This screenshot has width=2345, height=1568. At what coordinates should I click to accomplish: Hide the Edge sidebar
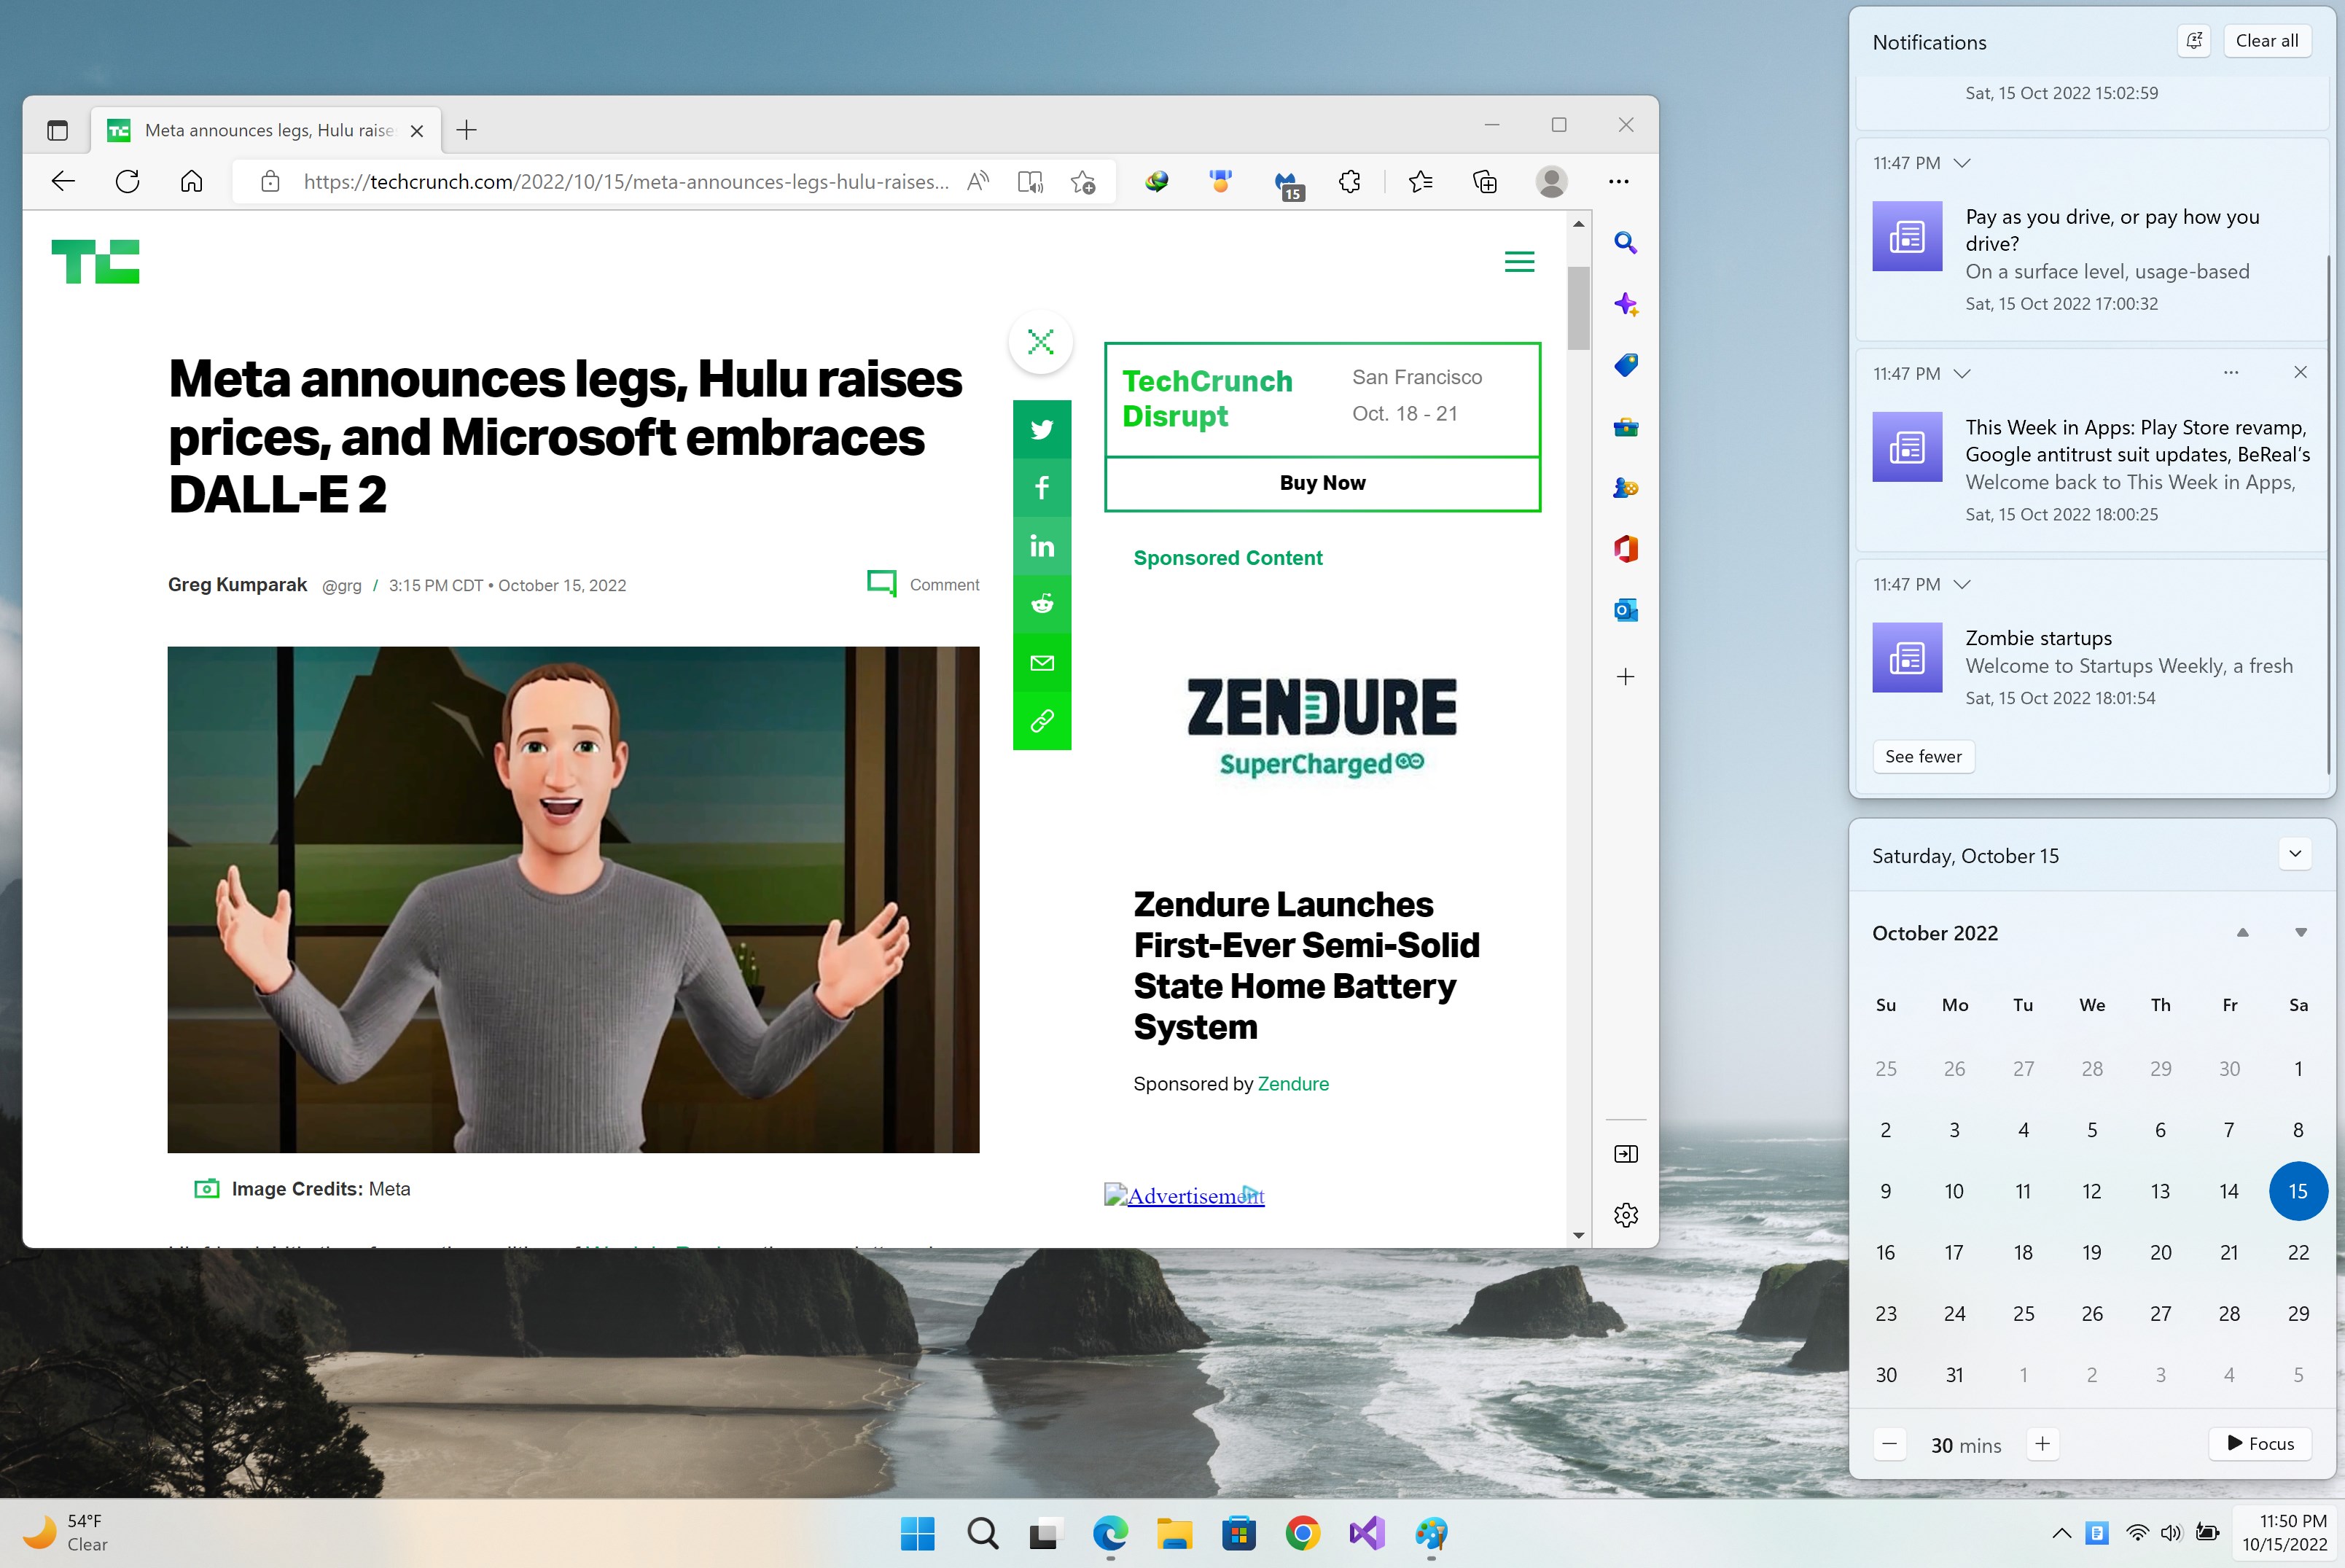pos(1625,1154)
